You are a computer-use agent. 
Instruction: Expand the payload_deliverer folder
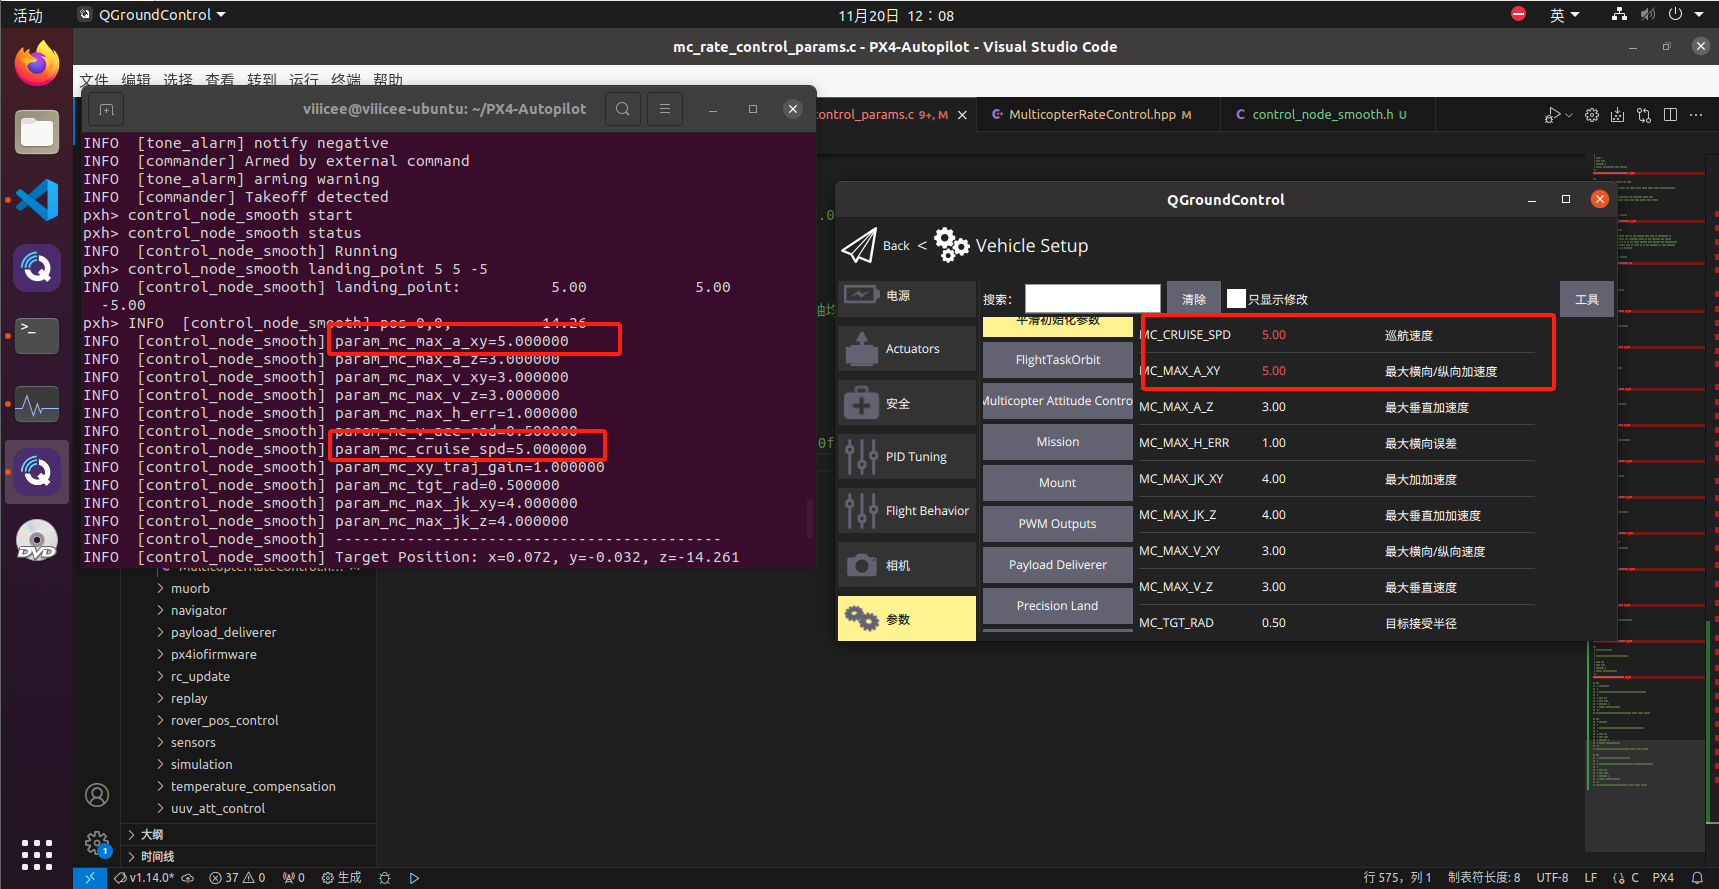pos(223,633)
